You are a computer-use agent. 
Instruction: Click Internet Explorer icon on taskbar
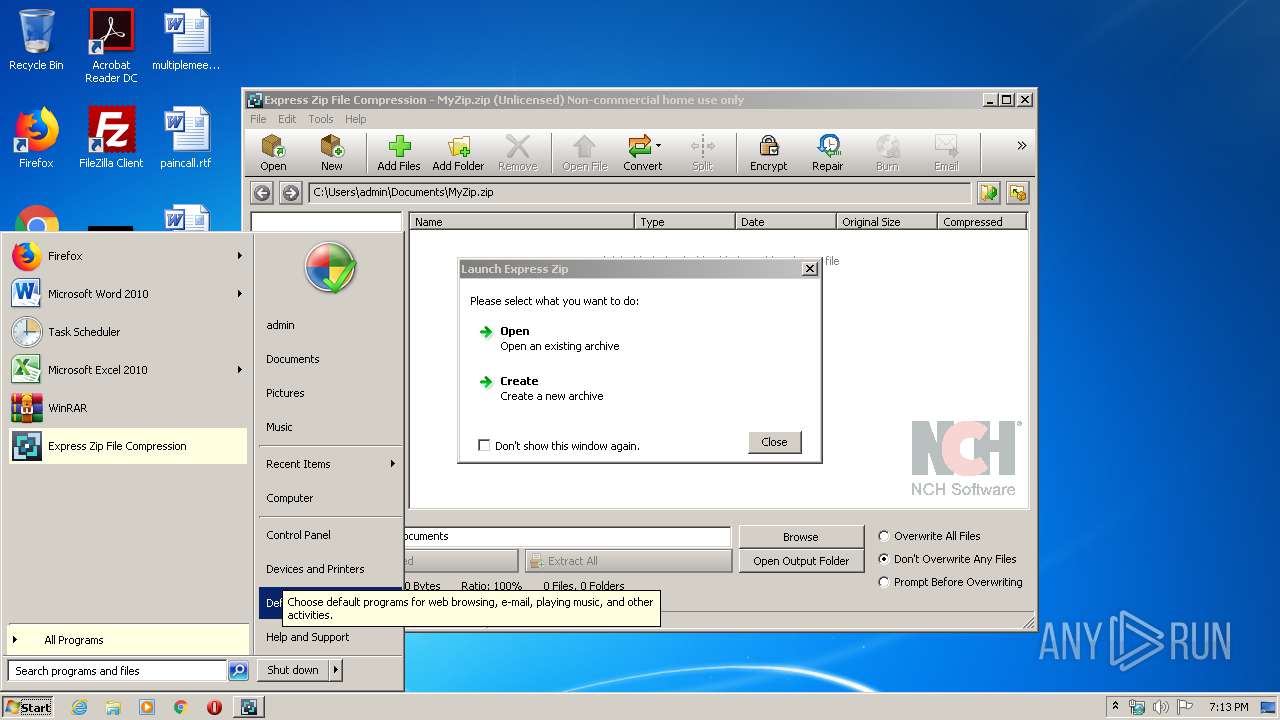(x=80, y=707)
